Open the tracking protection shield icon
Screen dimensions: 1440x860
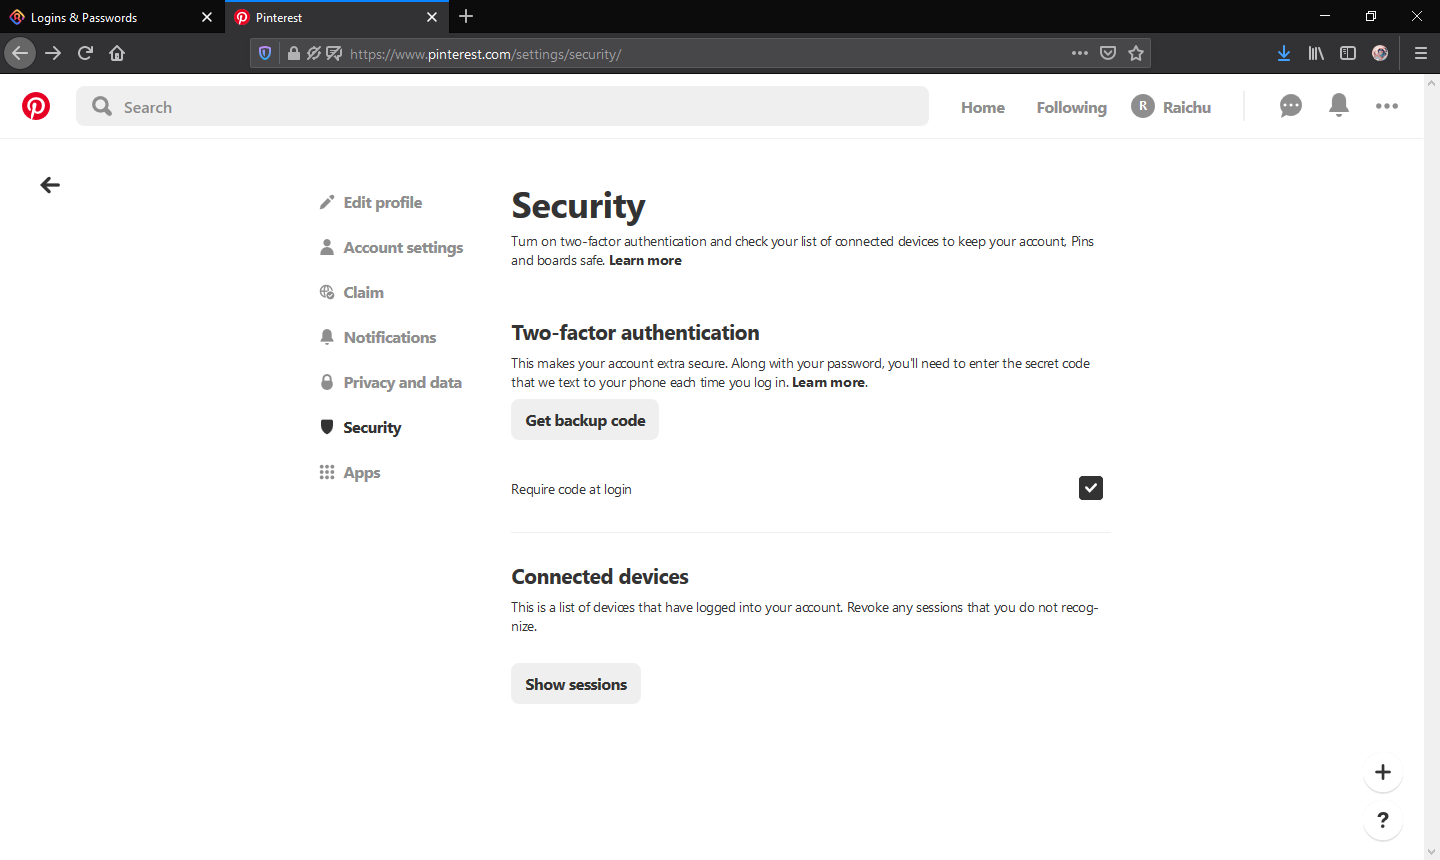coord(265,53)
